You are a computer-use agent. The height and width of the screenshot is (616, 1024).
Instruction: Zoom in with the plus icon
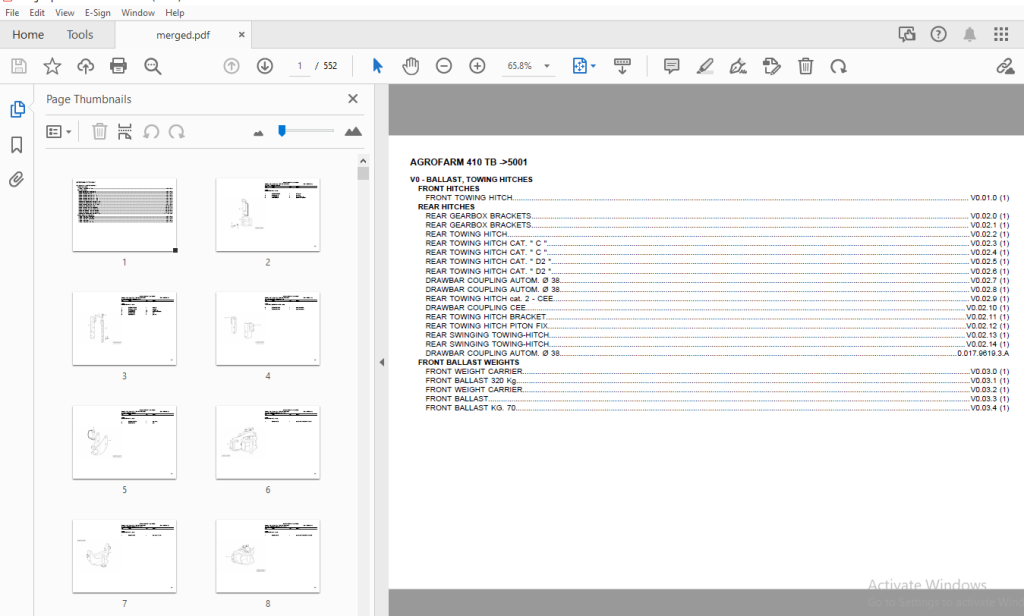coord(477,66)
